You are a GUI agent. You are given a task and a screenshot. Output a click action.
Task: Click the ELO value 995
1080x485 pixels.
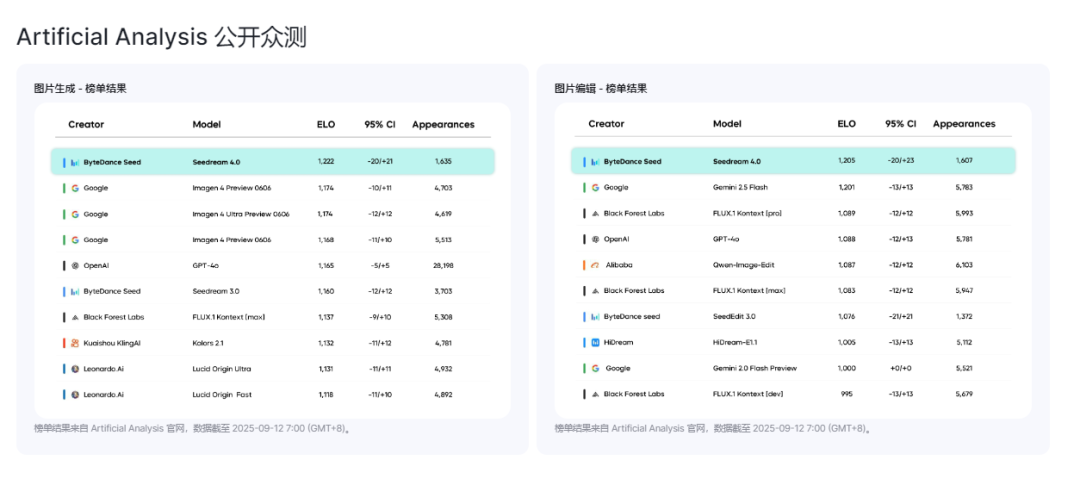(847, 394)
